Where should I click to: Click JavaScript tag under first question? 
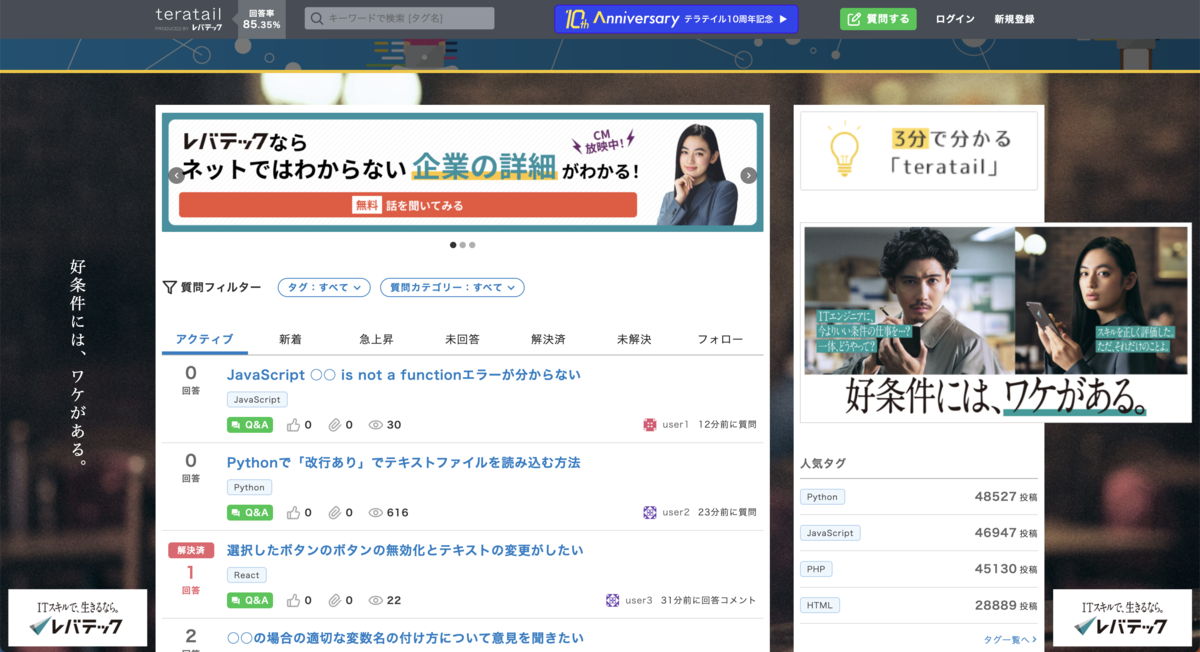pos(257,400)
